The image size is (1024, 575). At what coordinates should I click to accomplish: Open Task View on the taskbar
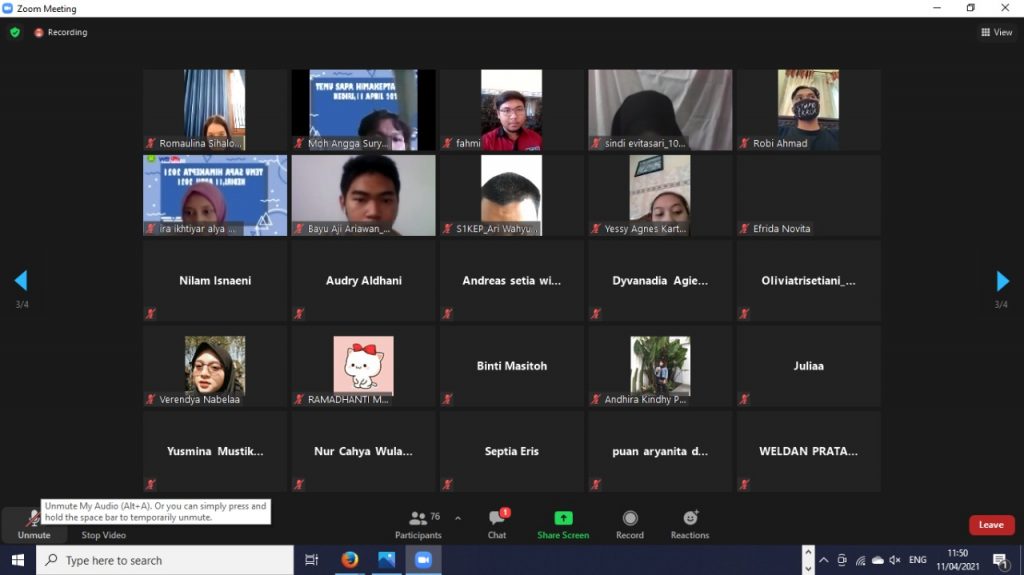click(x=311, y=560)
